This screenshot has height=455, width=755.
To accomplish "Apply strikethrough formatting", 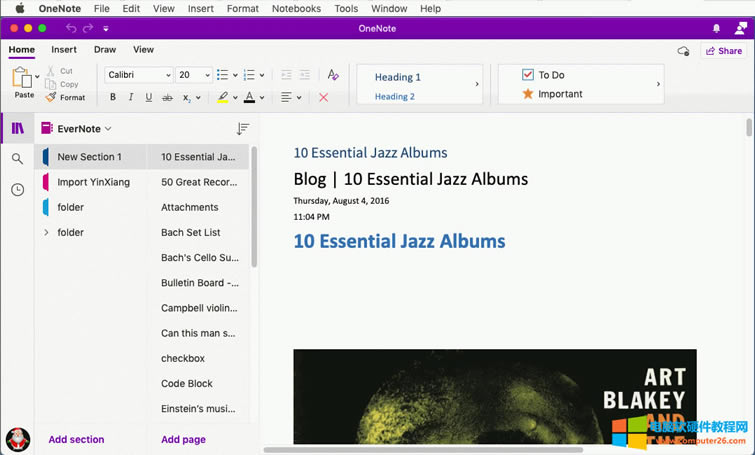I will [167, 98].
